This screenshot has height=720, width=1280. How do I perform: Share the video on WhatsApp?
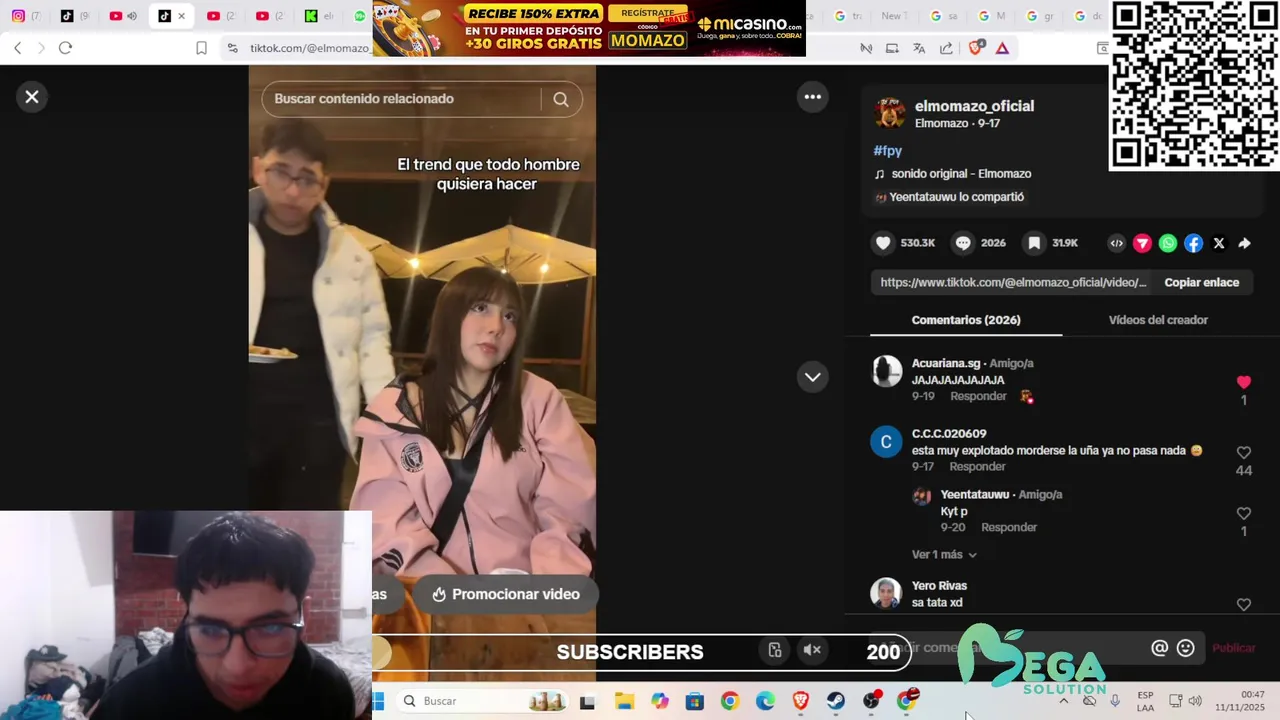tap(1168, 243)
